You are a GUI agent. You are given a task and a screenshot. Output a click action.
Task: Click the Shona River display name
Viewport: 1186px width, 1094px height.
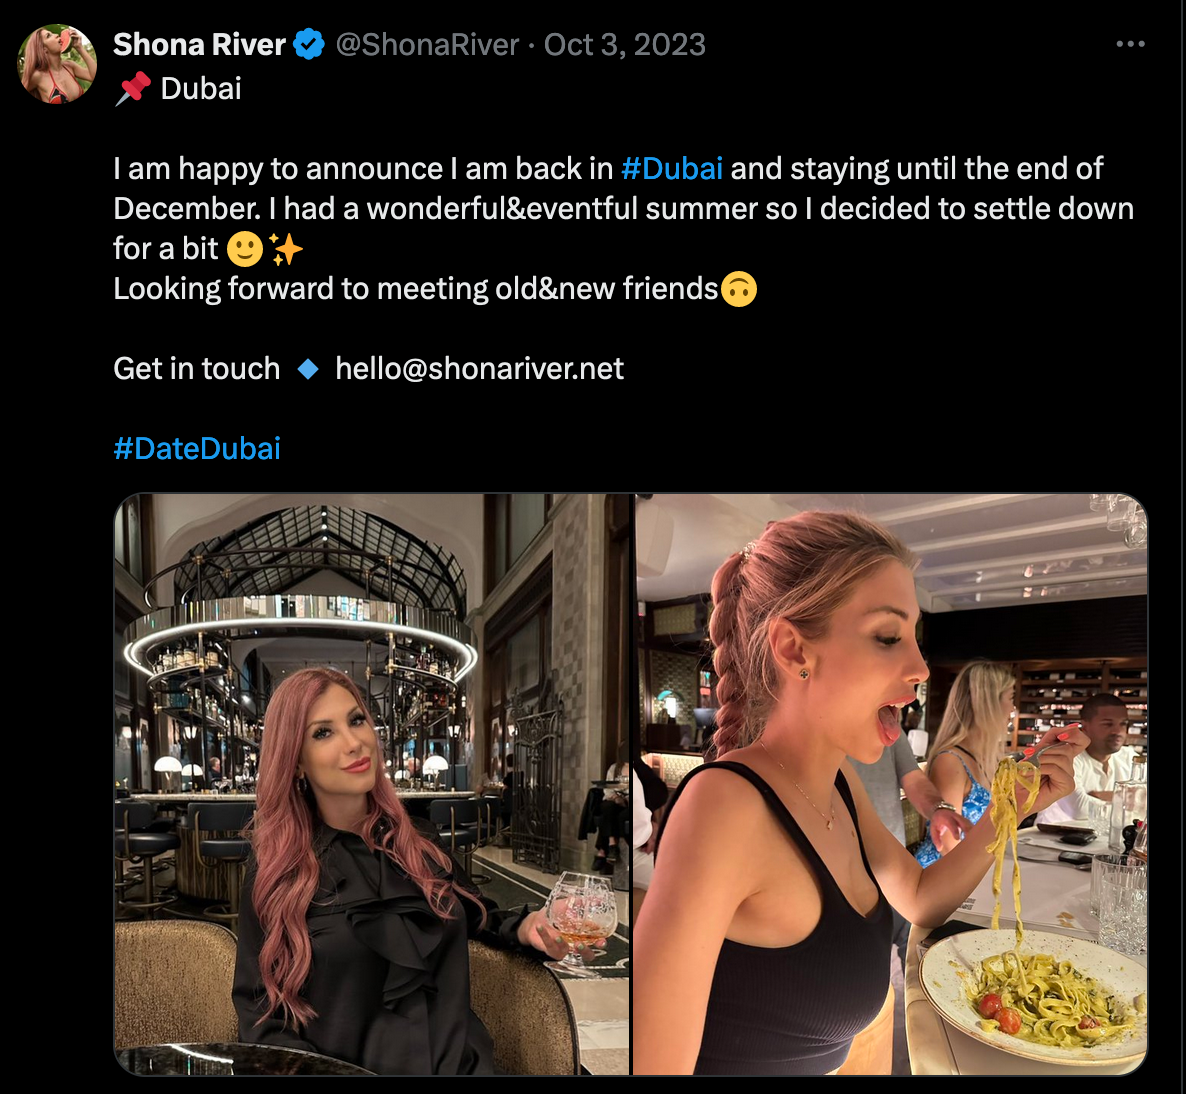[199, 45]
